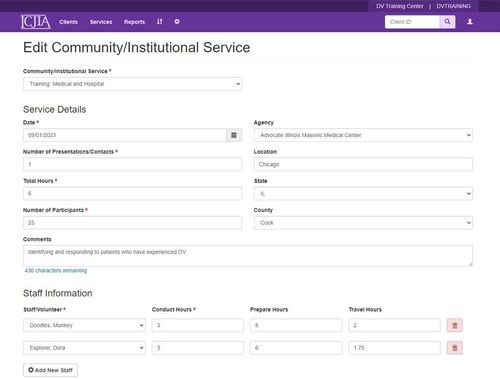Open the Services menu

[101, 22]
